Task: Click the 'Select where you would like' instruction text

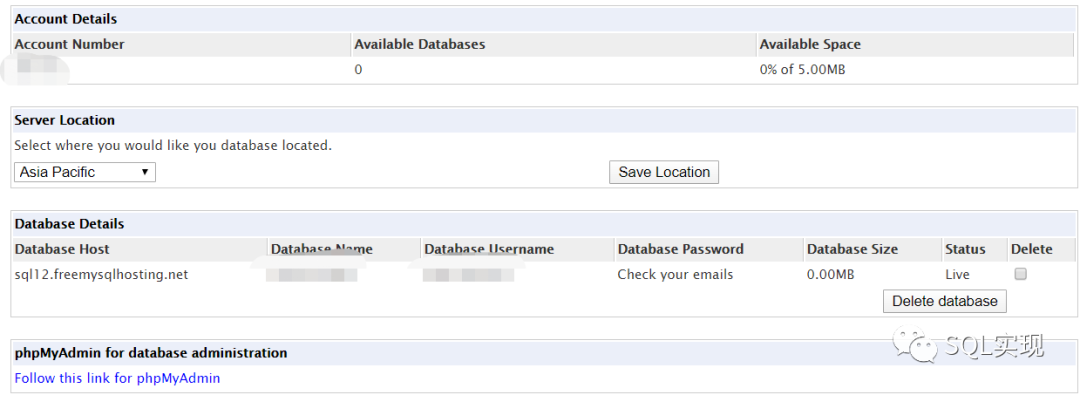Action: pos(173,146)
